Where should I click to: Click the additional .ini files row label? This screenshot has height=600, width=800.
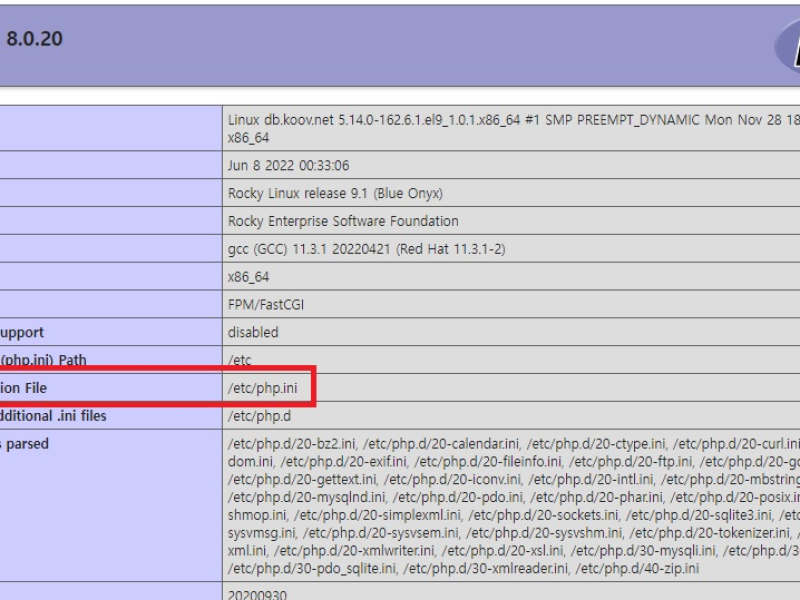tap(53, 416)
